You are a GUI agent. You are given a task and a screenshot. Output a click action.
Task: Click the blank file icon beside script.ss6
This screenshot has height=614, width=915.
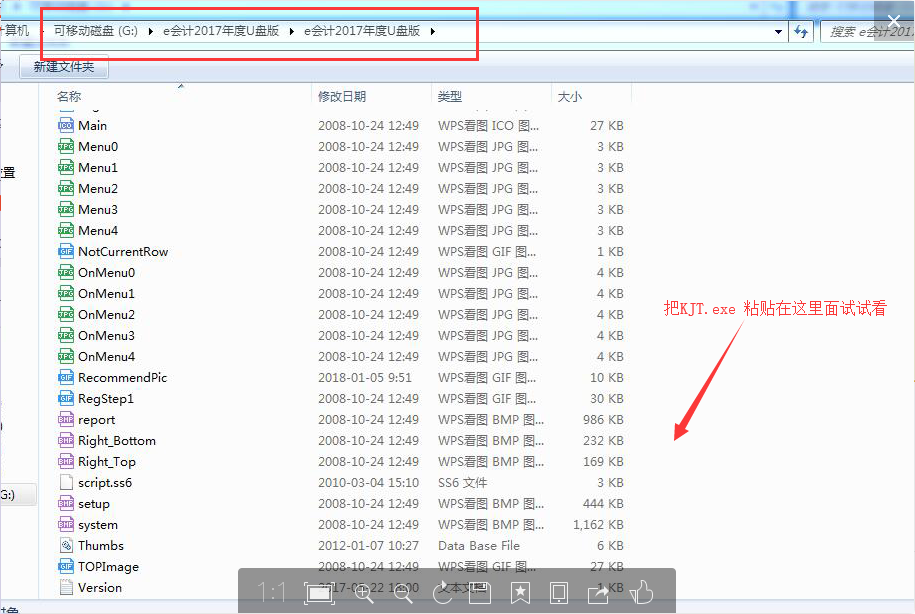click(x=65, y=483)
